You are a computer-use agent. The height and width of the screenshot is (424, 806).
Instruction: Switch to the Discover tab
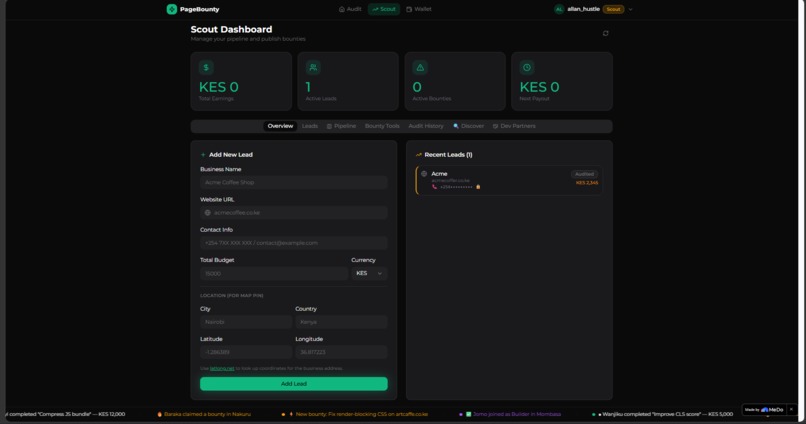click(x=468, y=126)
